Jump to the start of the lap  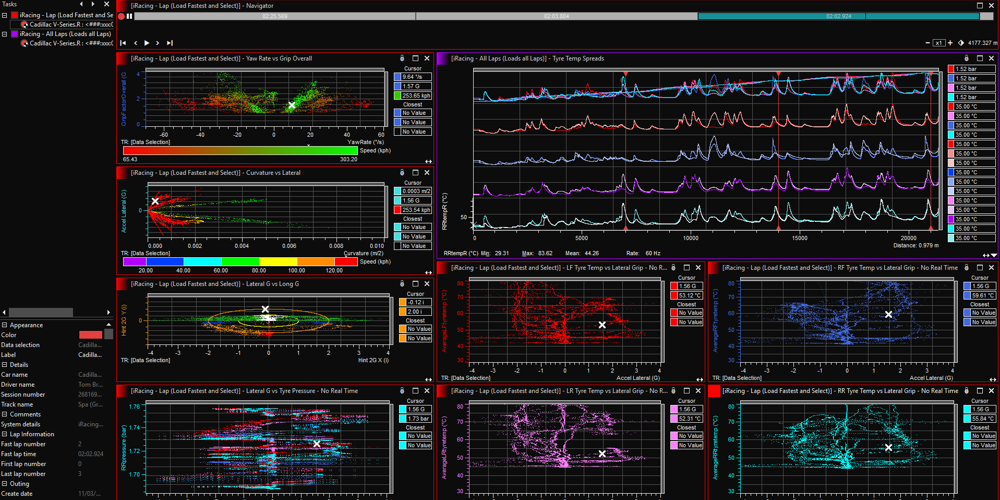pos(122,43)
